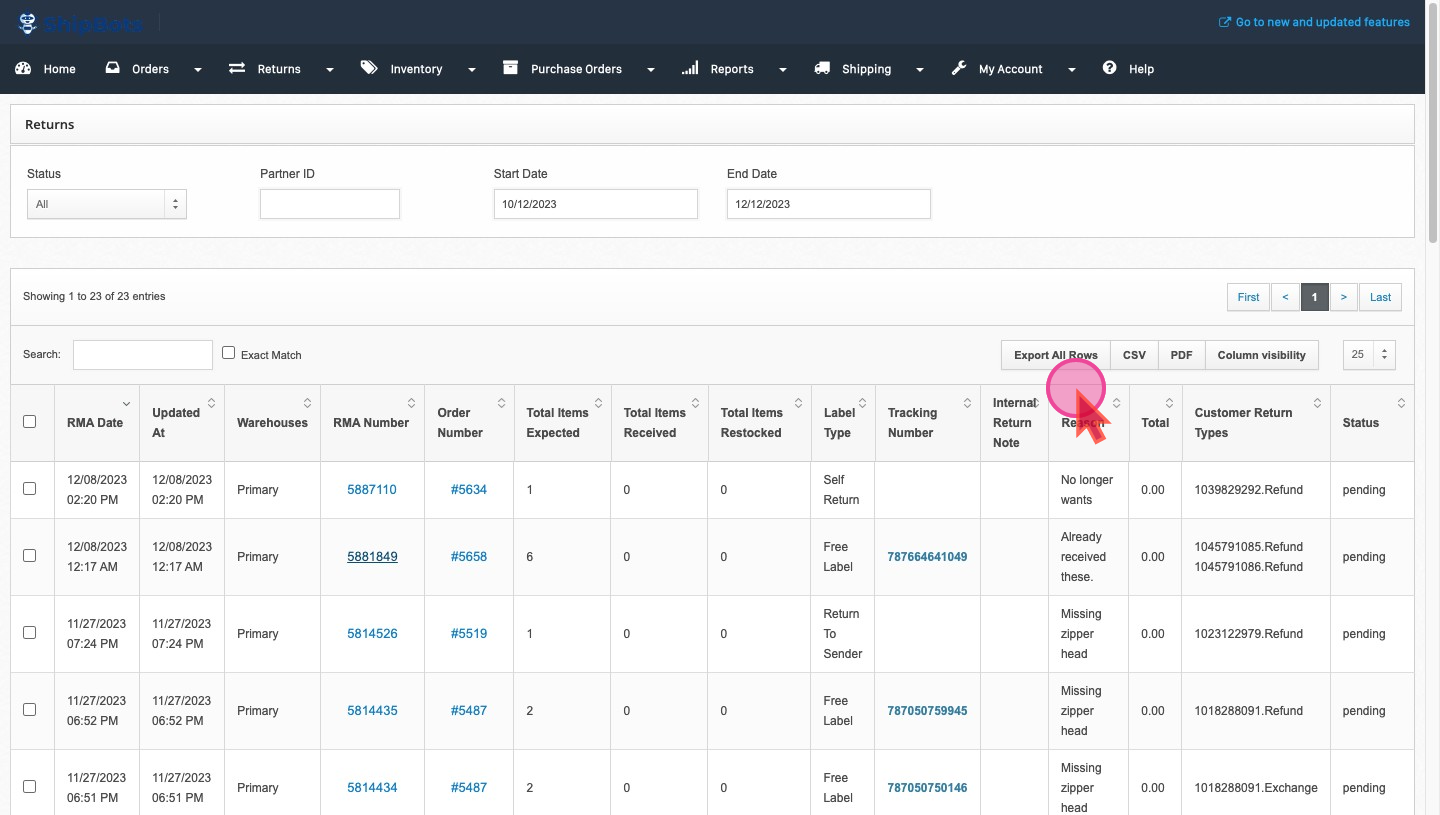This screenshot has height=815, width=1440.
Task: Go to Last page of results
Action: click(x=1380, y=297)
